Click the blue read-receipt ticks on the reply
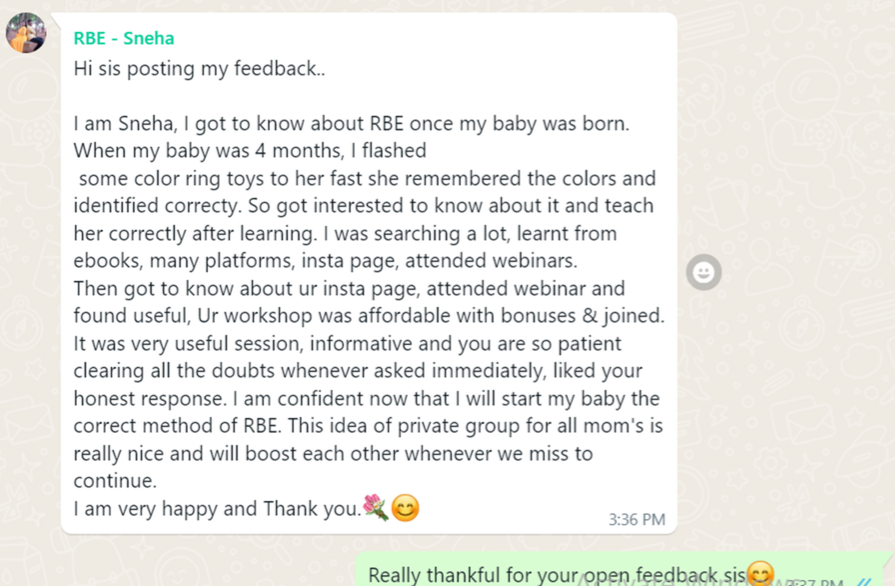895x586 pixels. pyautogui.click(x=864, y=581)
